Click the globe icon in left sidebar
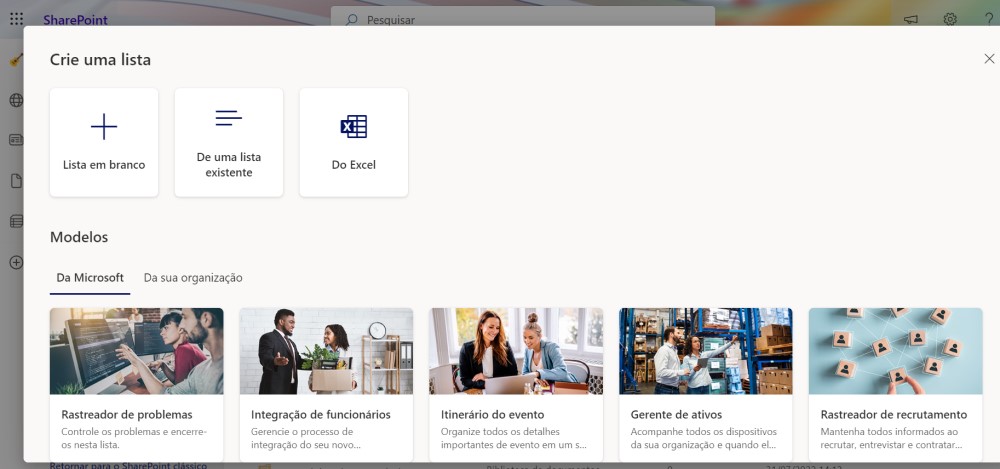 coord(16,100)
